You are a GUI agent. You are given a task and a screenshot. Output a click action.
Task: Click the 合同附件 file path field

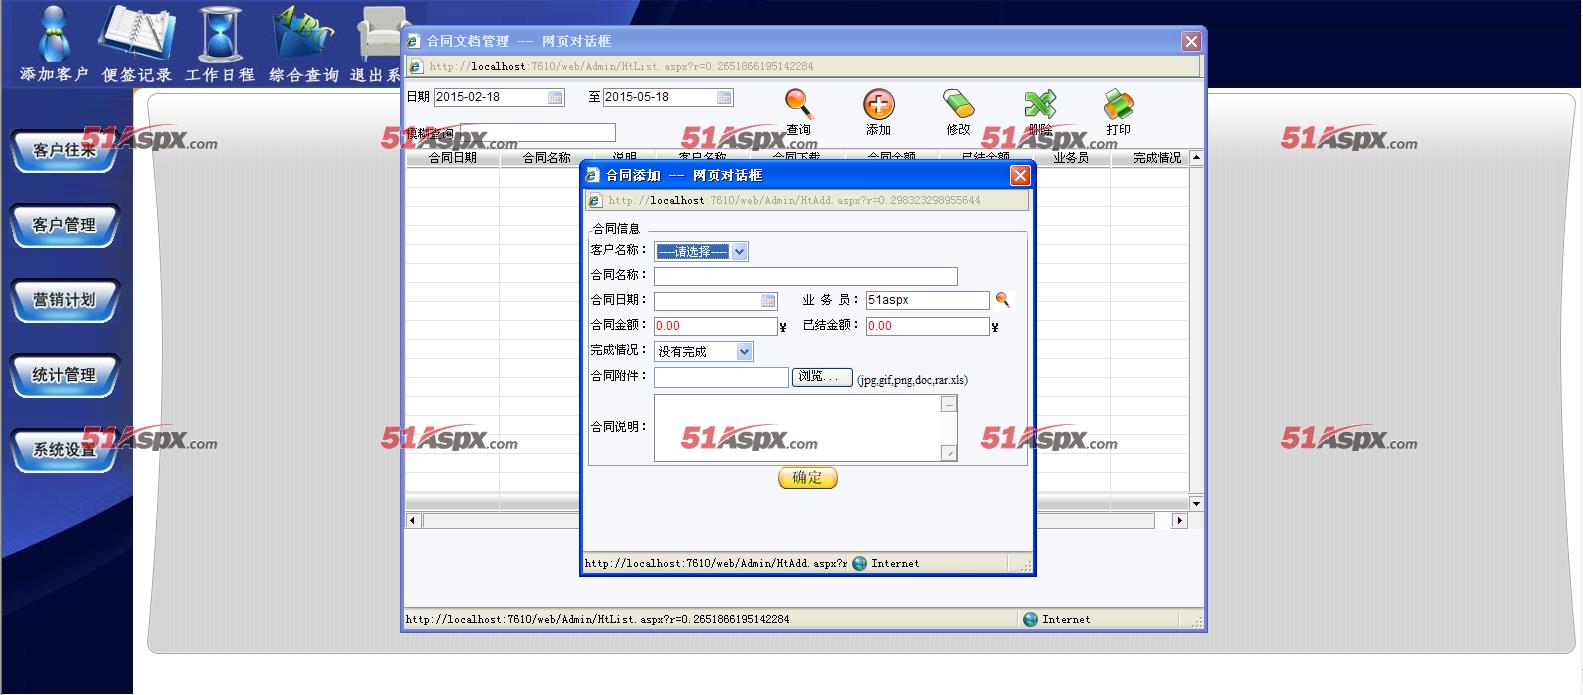(x=721, y=377)
